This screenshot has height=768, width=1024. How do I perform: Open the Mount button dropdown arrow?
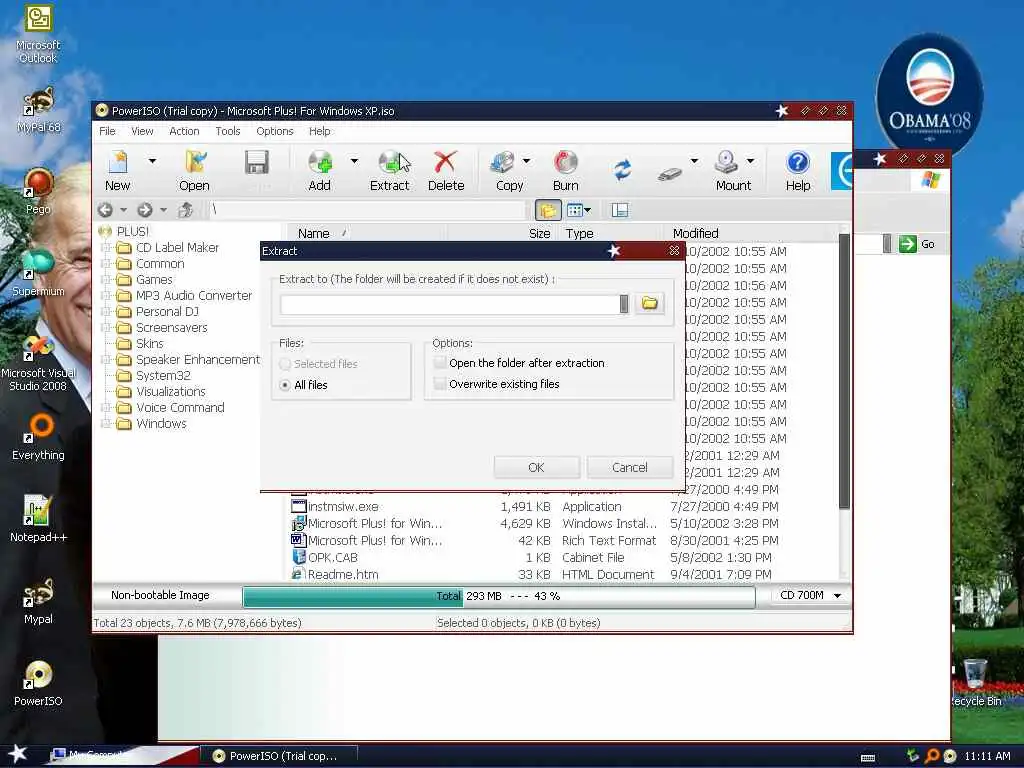point(750,161)
